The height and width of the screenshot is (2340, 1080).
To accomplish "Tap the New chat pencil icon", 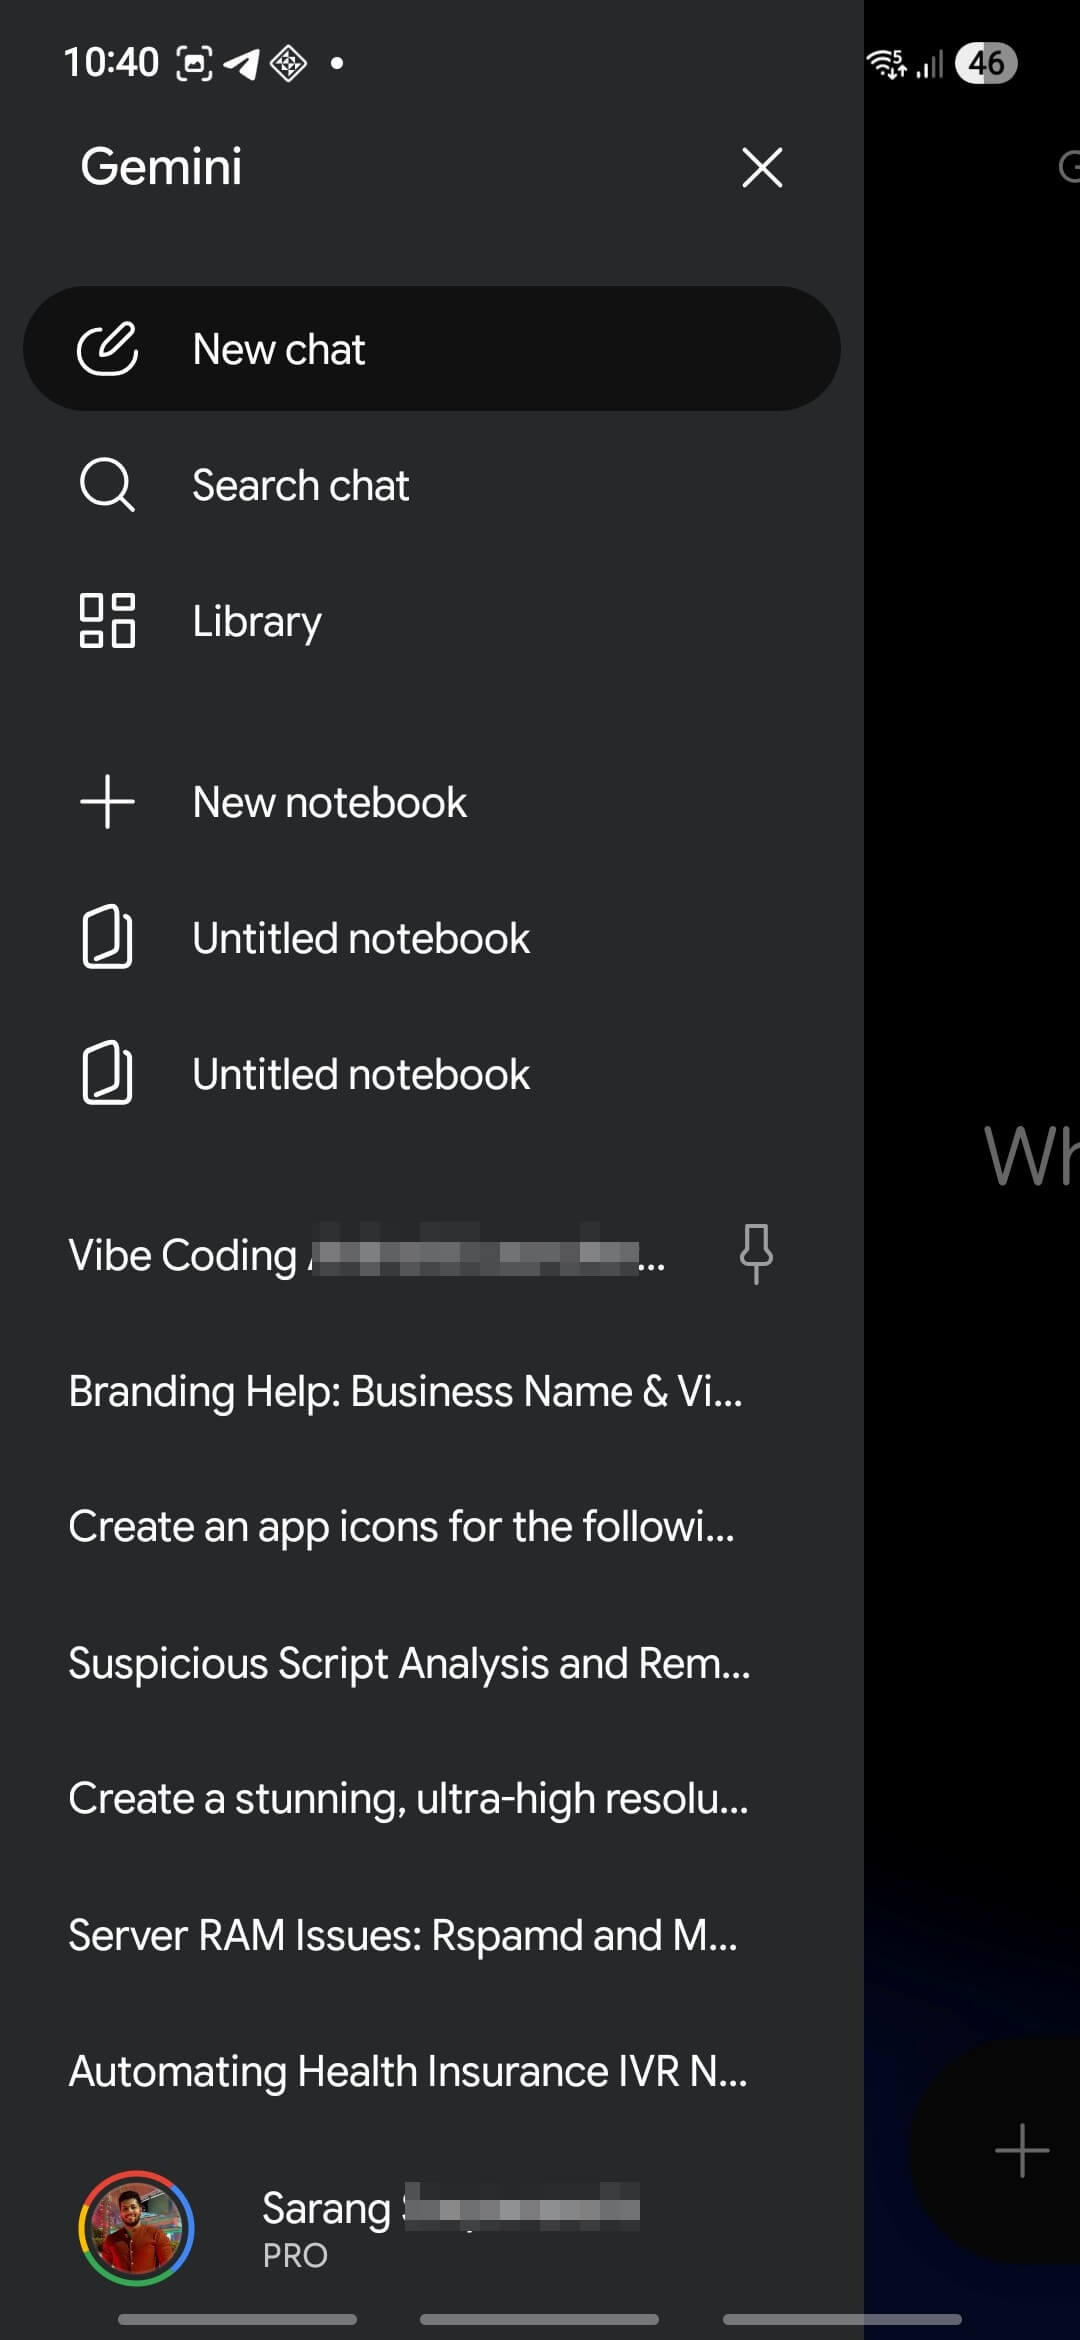I will [x=107, y=349].
